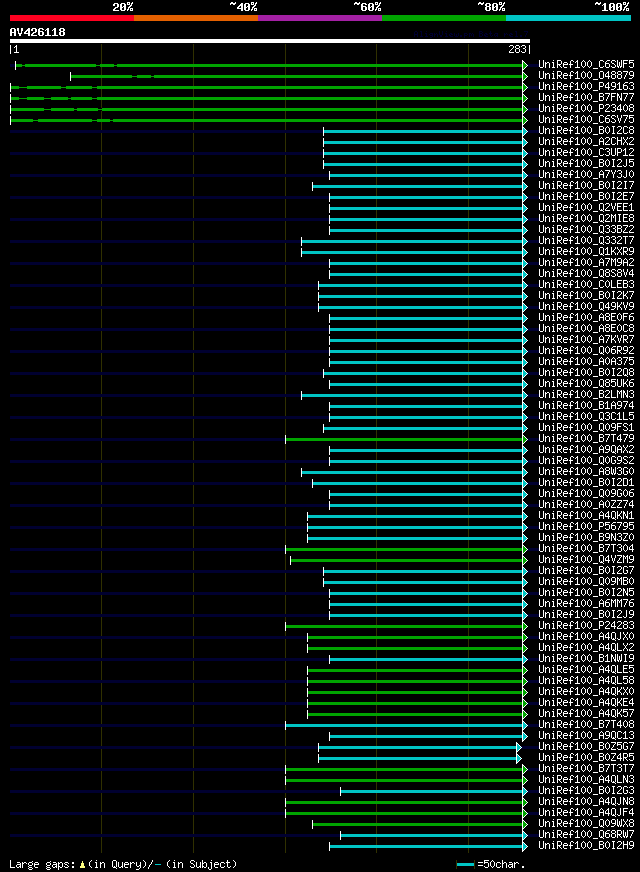Select the UniRef100_A7Y3J0 label
640x872 pixels.
[x=586, y=175]
